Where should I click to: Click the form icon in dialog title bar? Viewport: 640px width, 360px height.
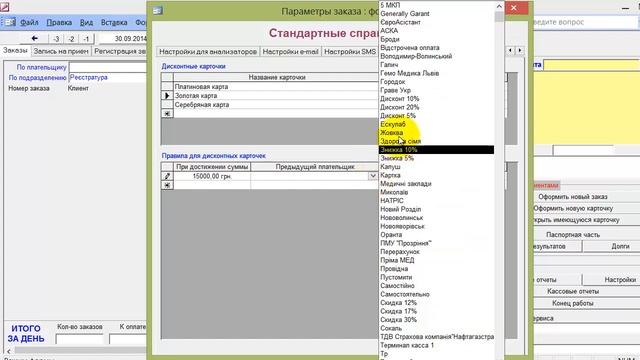[158, 11]
